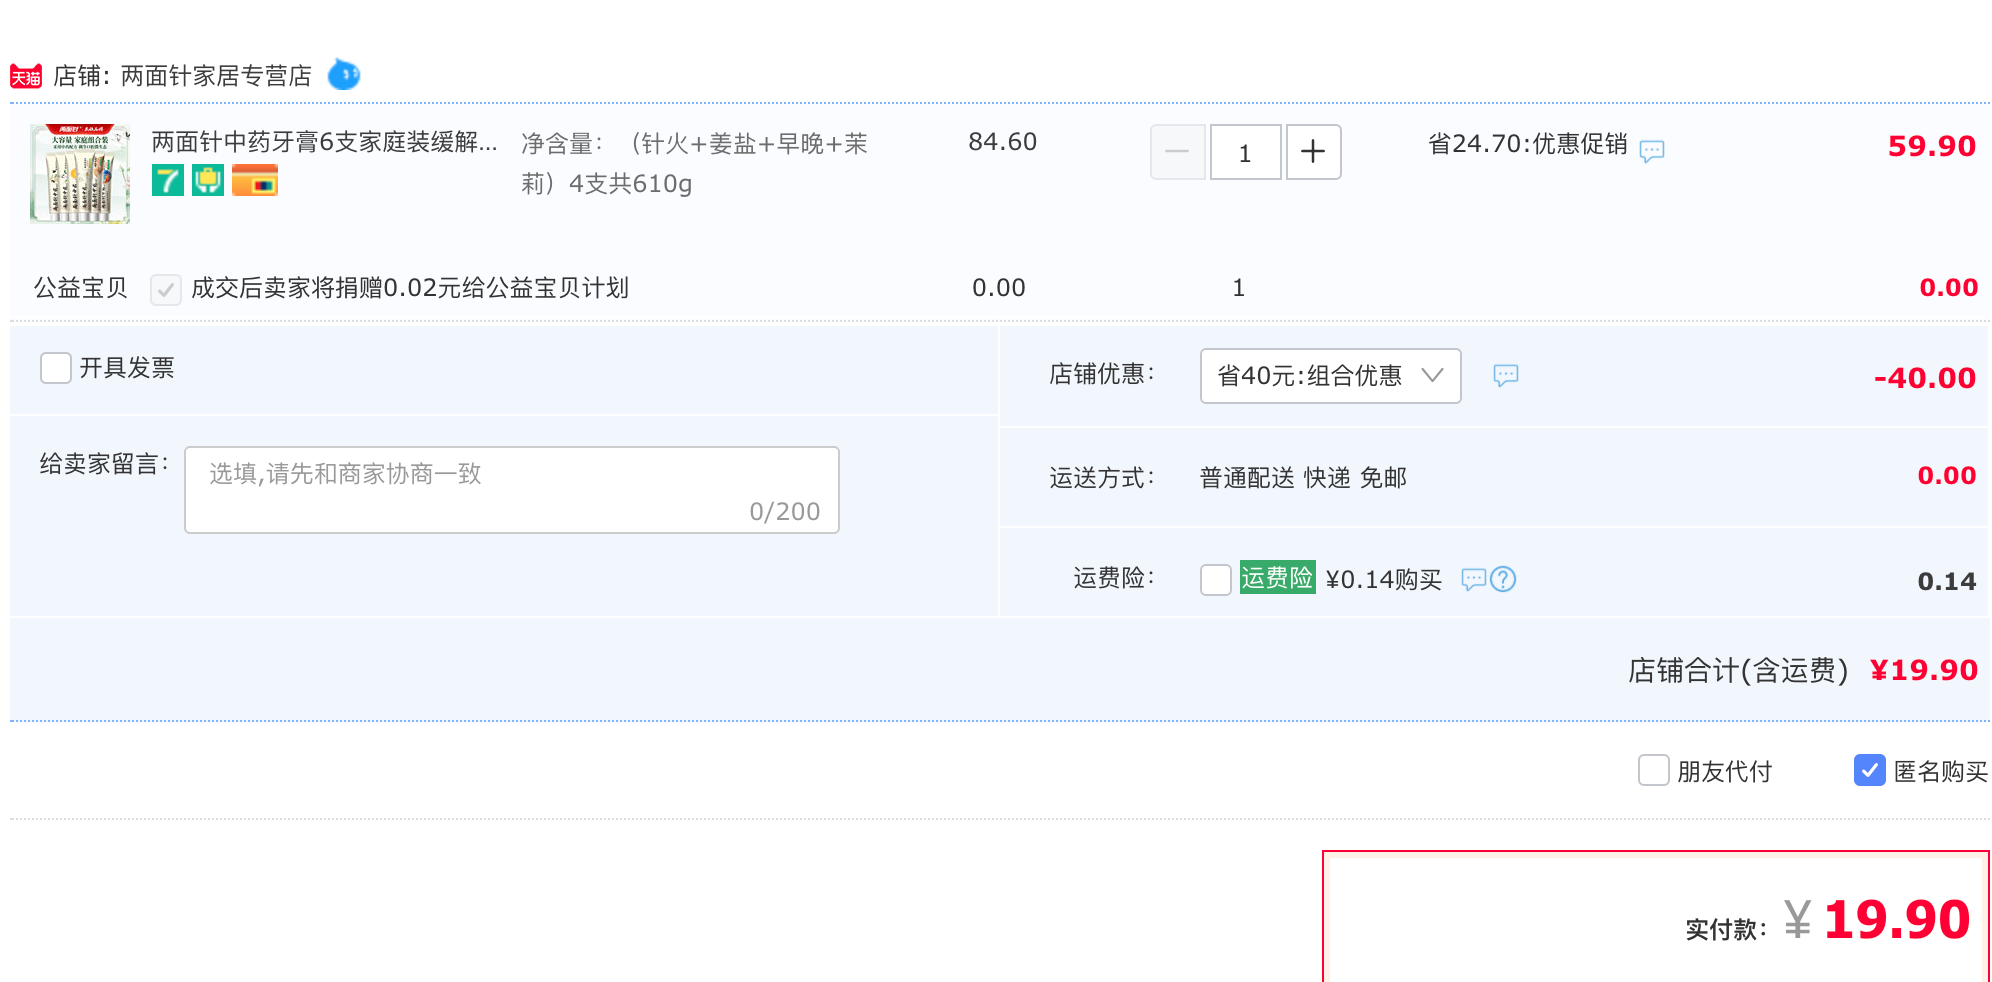This screenshot has width=1992, height=982.
Task: Click the quantity field showing 1
Action: [1245, 152]
